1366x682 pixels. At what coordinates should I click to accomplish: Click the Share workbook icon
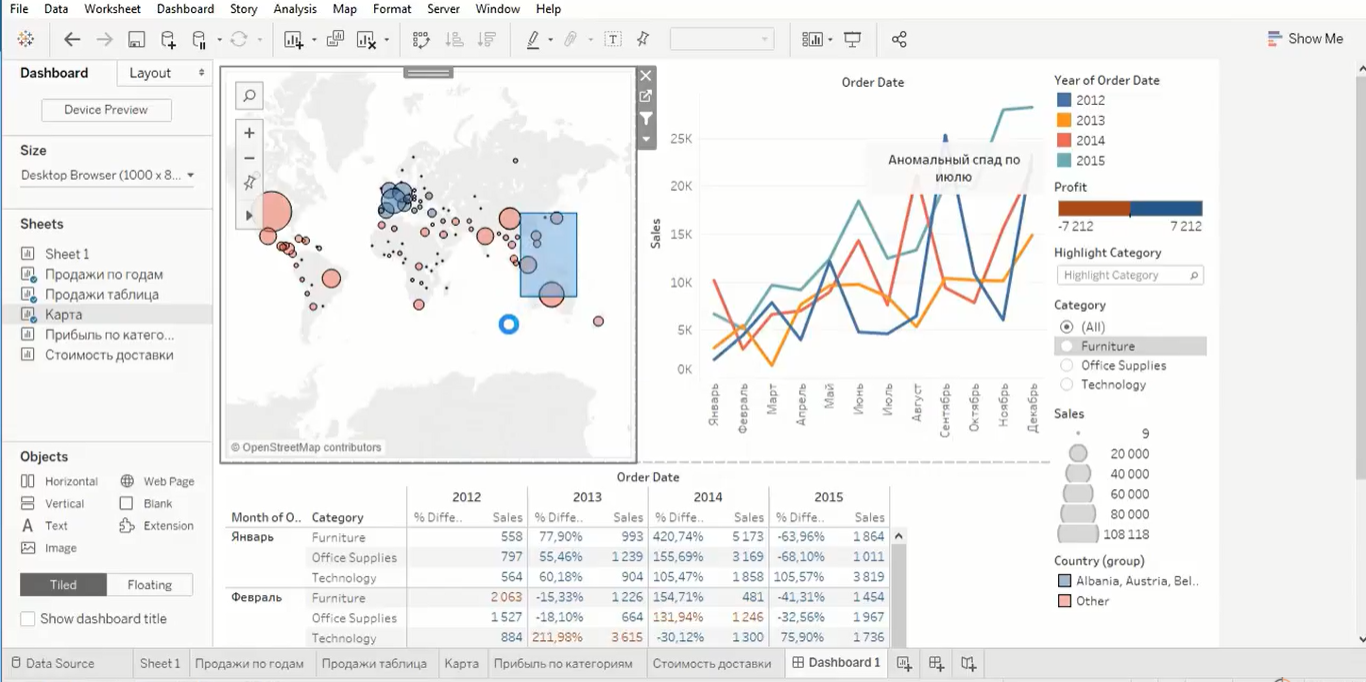(x=899, y=39)
